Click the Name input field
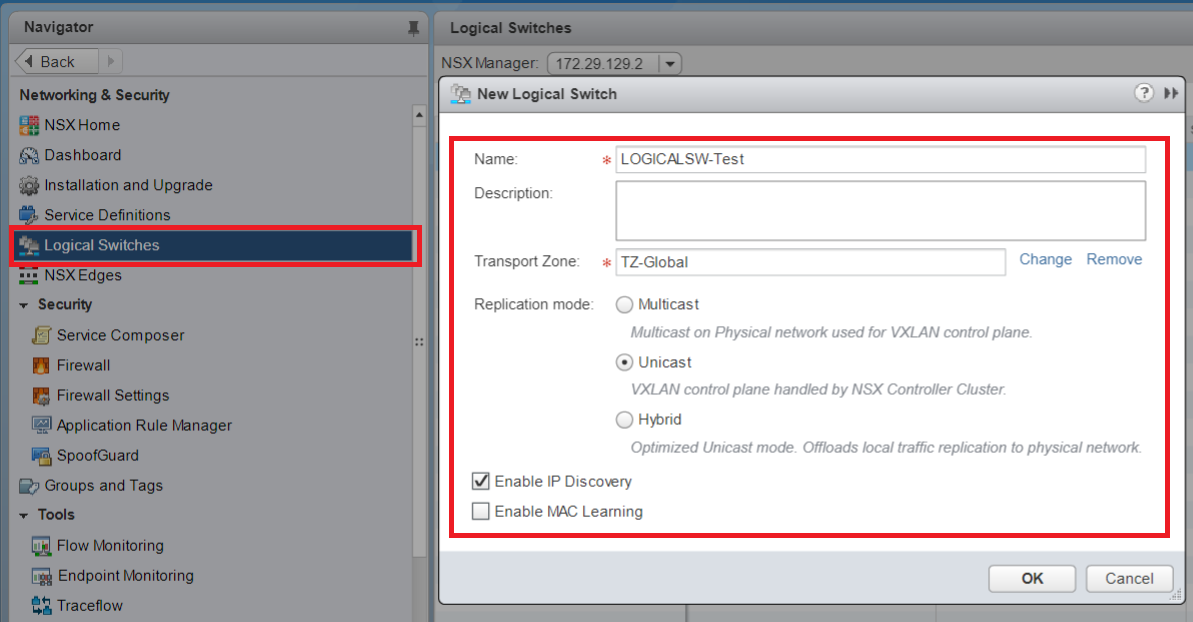Screen dimensions: 1193x622 [x=880, y=159]
